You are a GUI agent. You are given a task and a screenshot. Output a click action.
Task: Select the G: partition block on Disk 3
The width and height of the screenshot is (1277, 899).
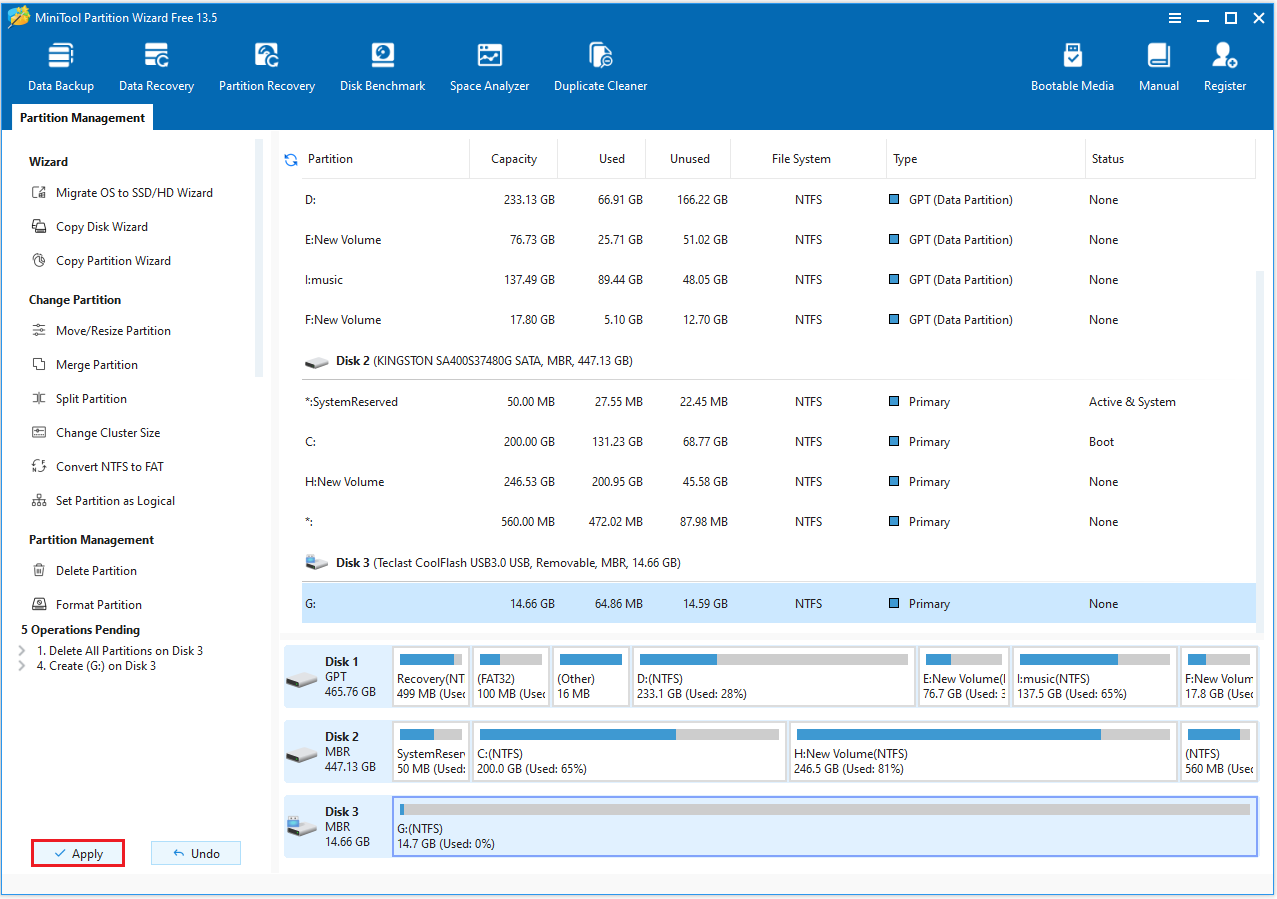(827, 827)
